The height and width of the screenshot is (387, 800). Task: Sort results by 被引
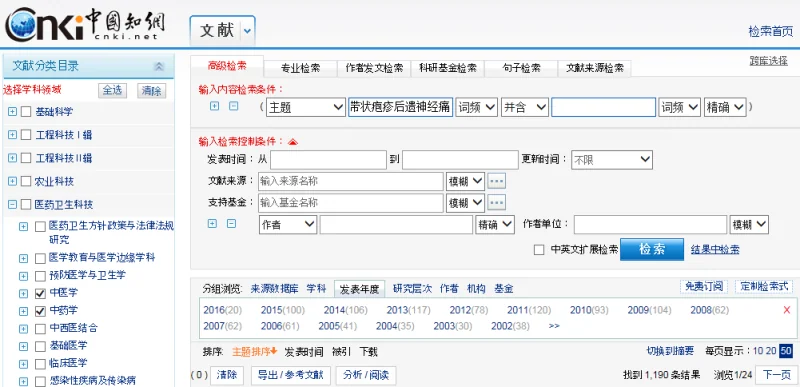(341, 352)
